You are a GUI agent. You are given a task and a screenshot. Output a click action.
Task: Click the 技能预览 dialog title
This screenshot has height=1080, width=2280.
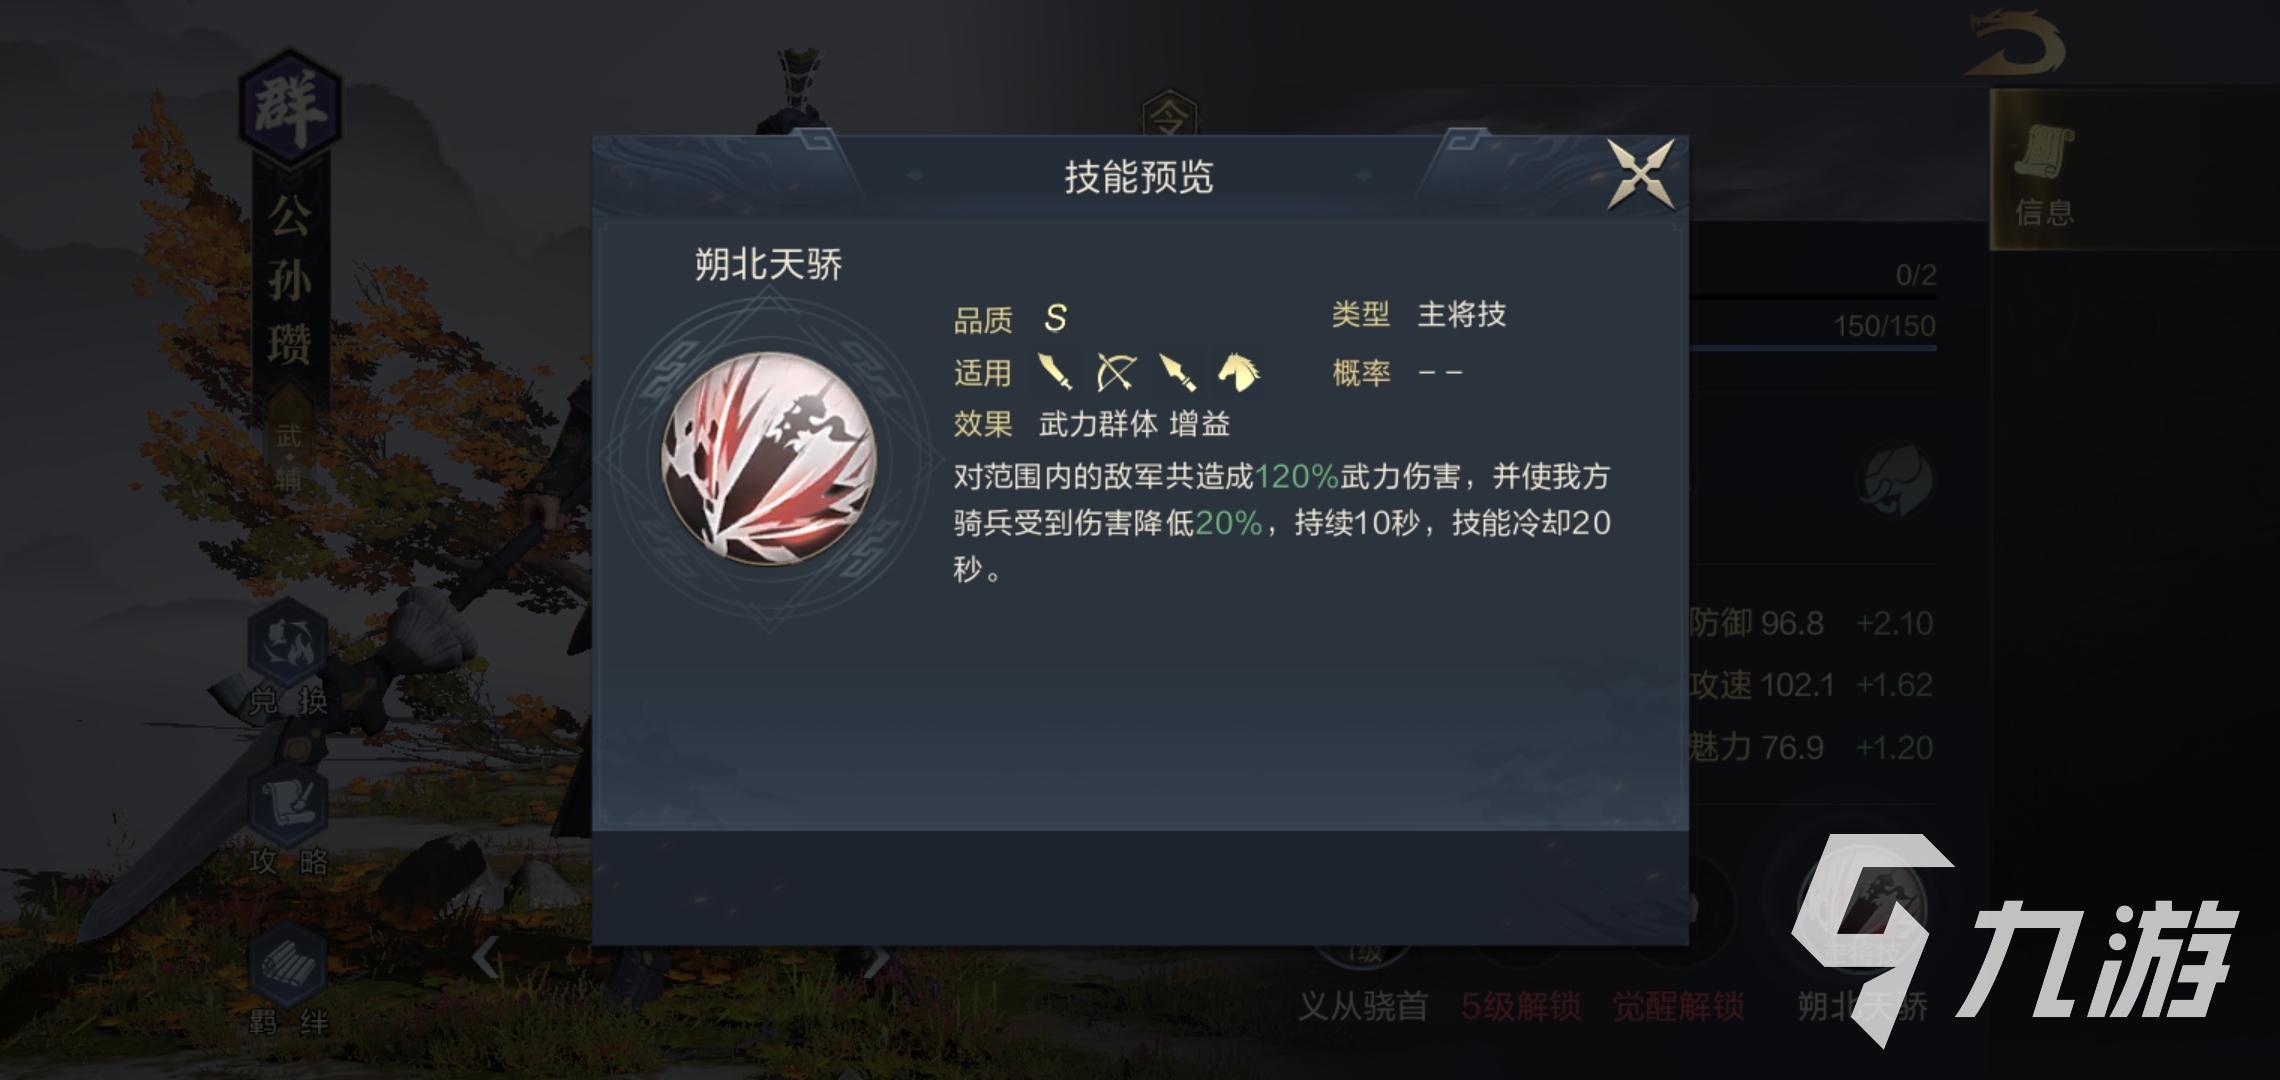(1139, 177)
